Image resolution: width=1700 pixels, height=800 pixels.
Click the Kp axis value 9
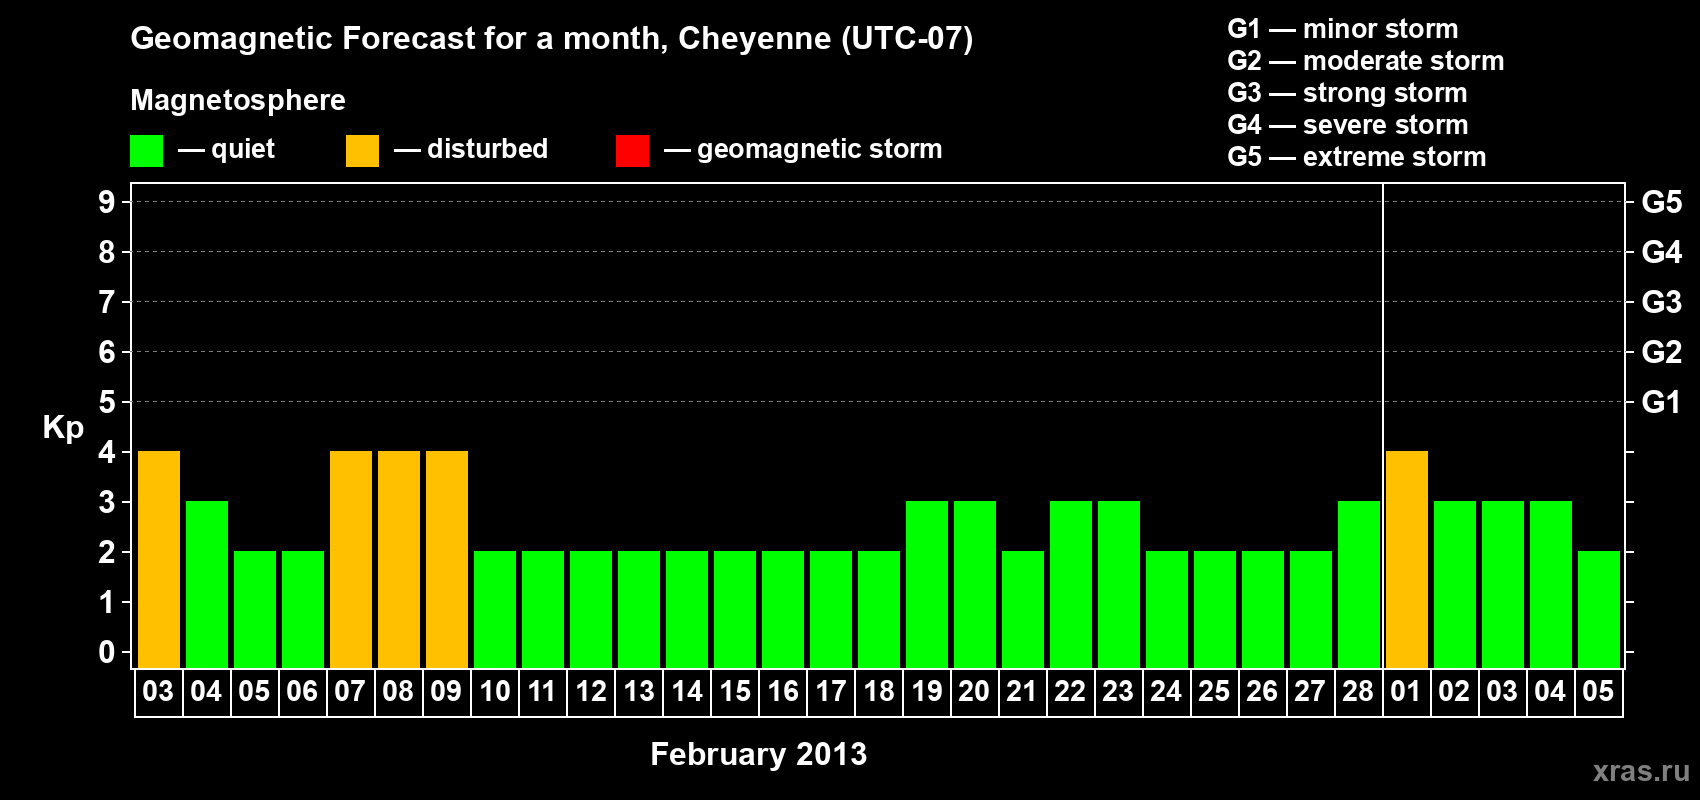coord(107,202)
